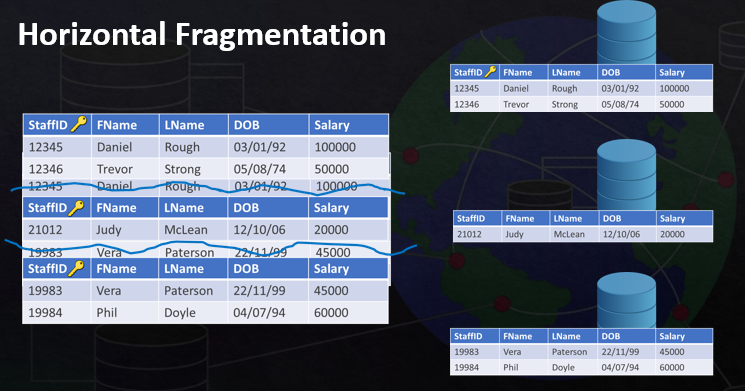Click '19984' in the large left table
745x391 pixels.
(x=45, y=313)
